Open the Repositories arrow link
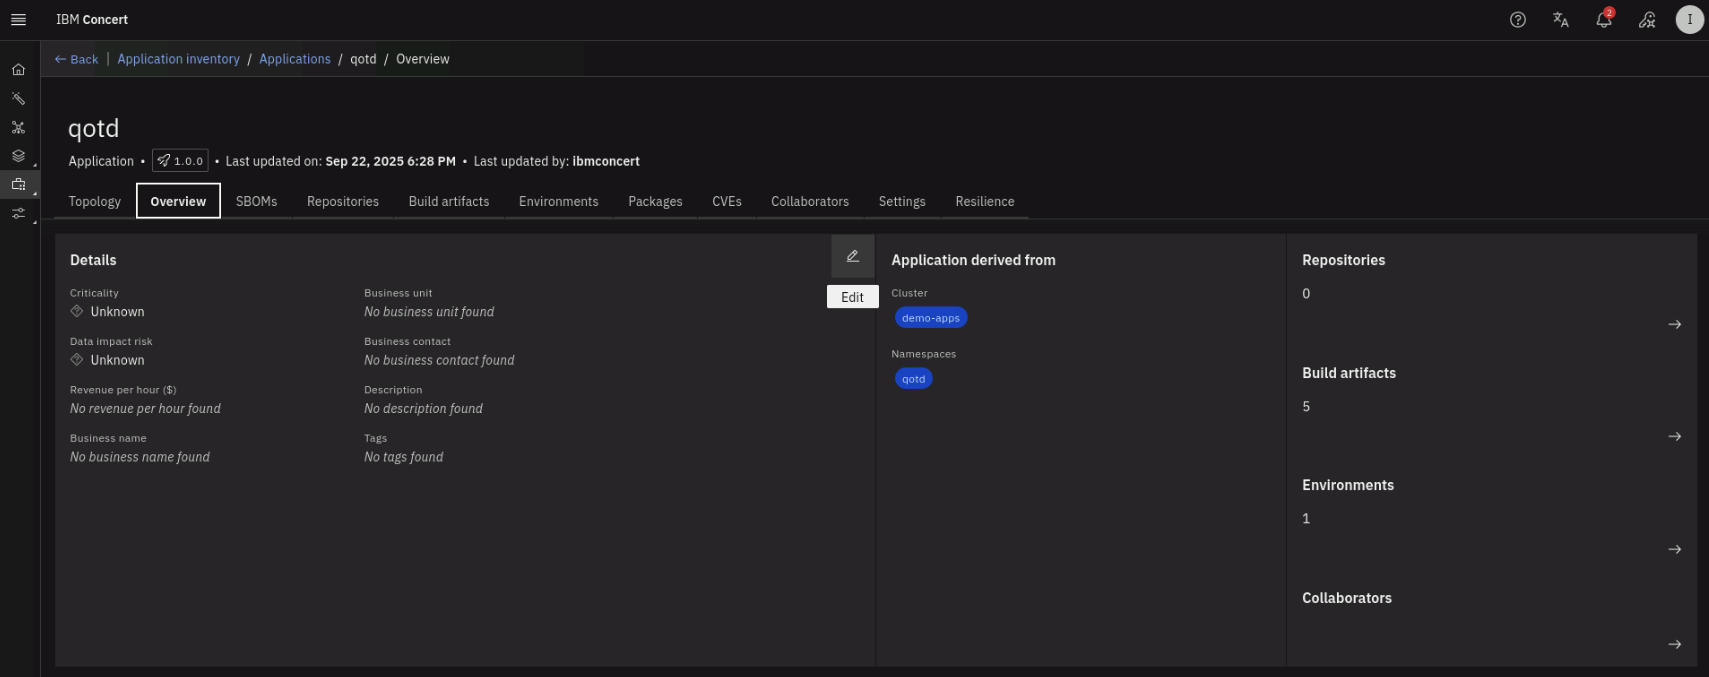Screen dimensions: 1709x677 [x=1674, y=325]
